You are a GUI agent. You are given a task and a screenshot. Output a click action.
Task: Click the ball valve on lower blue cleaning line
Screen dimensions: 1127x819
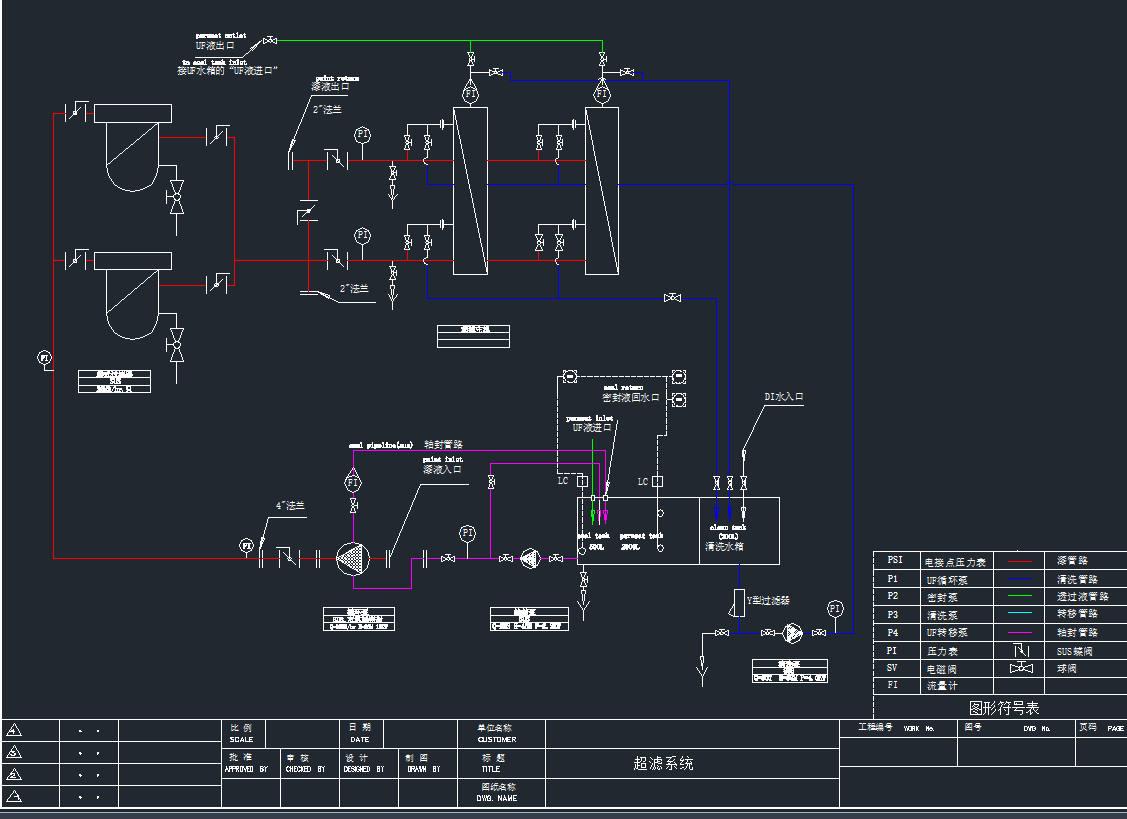(x=672, y=298)
